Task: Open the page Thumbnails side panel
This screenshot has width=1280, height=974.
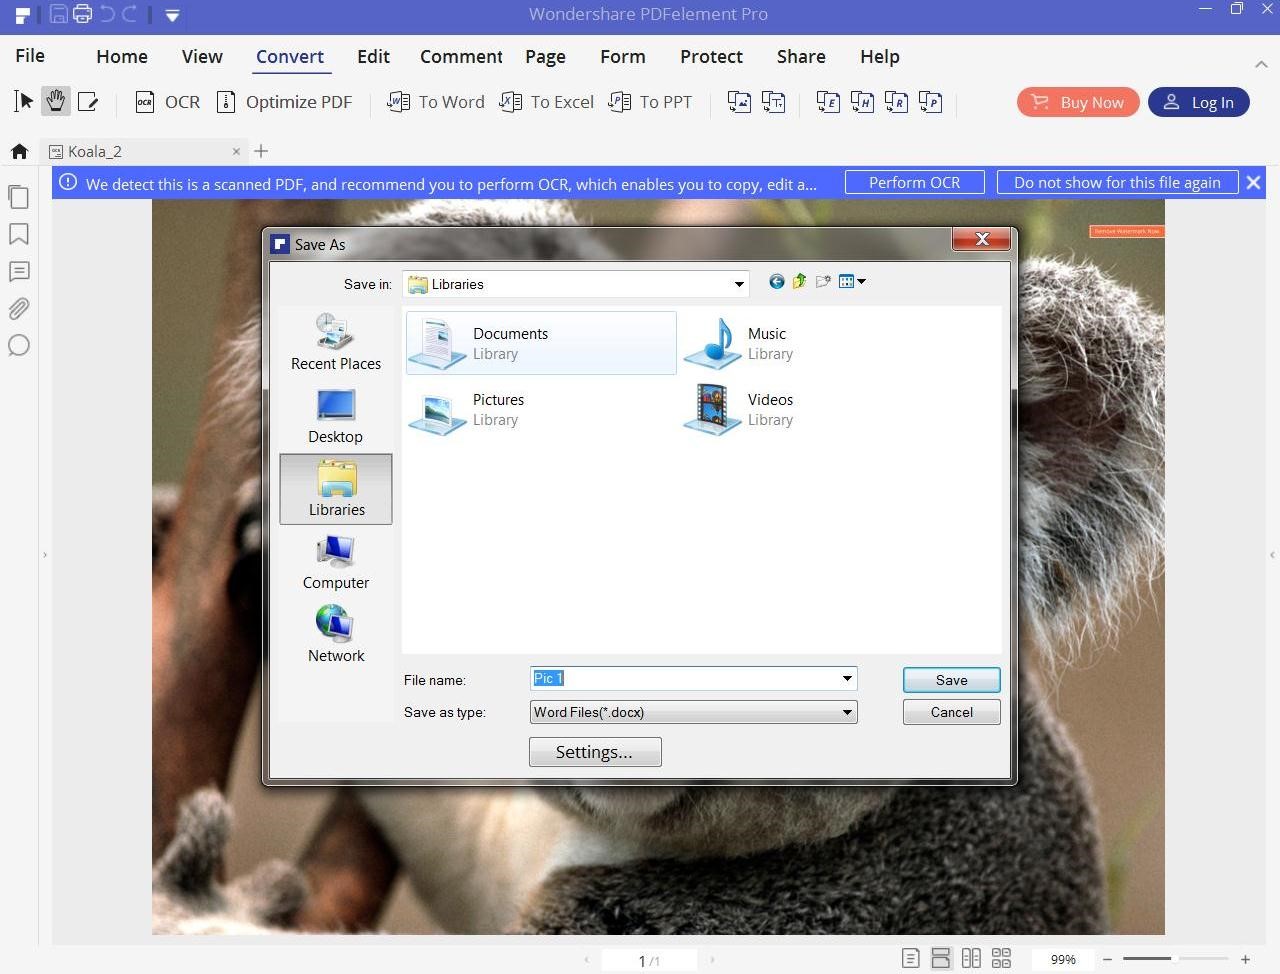Action: [18, 197]
